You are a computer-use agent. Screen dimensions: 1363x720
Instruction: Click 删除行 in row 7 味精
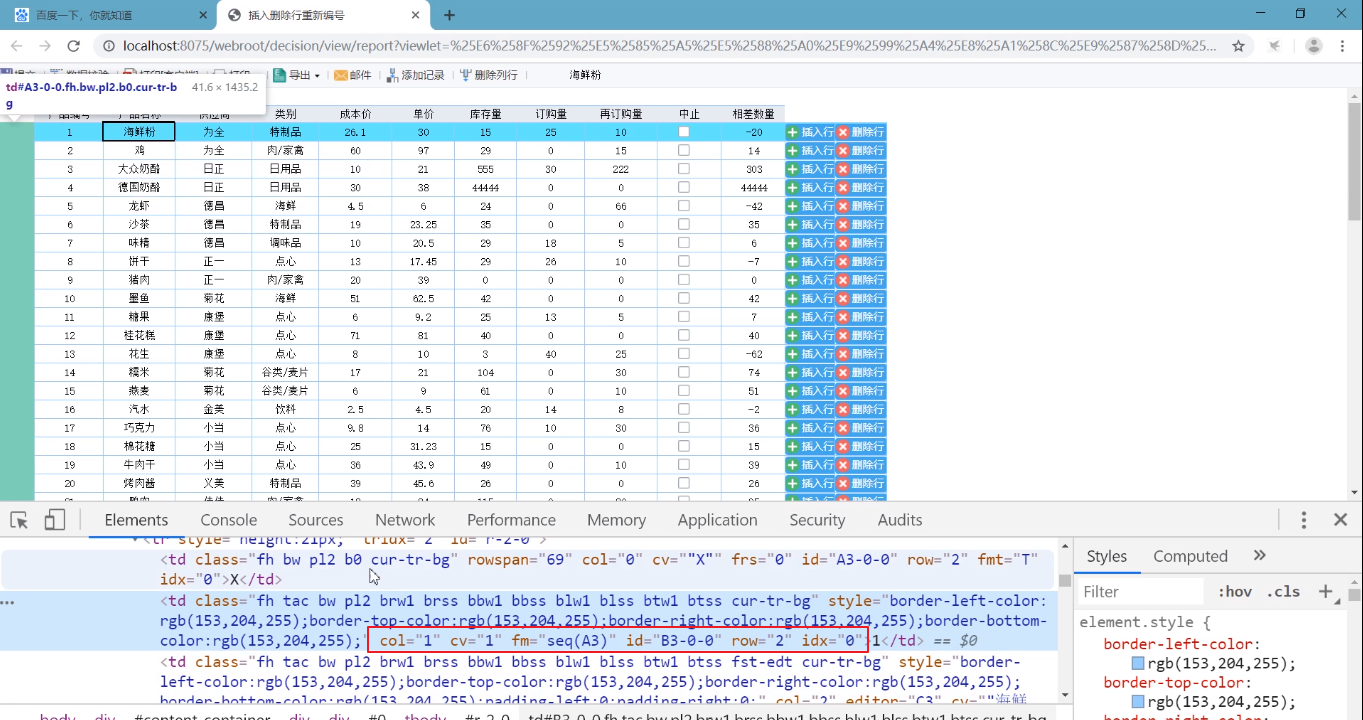[x=861, y=243]
